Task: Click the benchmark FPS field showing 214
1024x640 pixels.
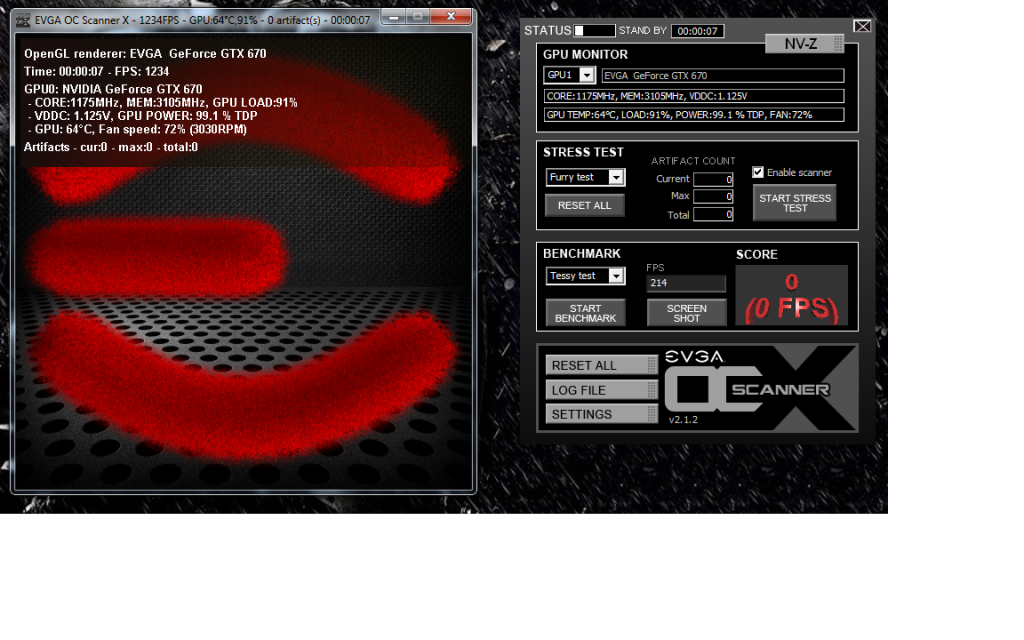Action: point(686,283)
